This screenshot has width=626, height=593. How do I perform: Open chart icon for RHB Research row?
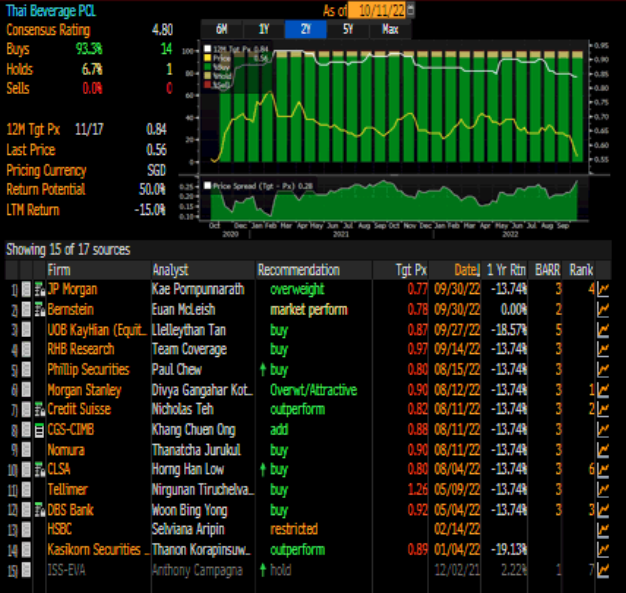(x=603, y=349)
